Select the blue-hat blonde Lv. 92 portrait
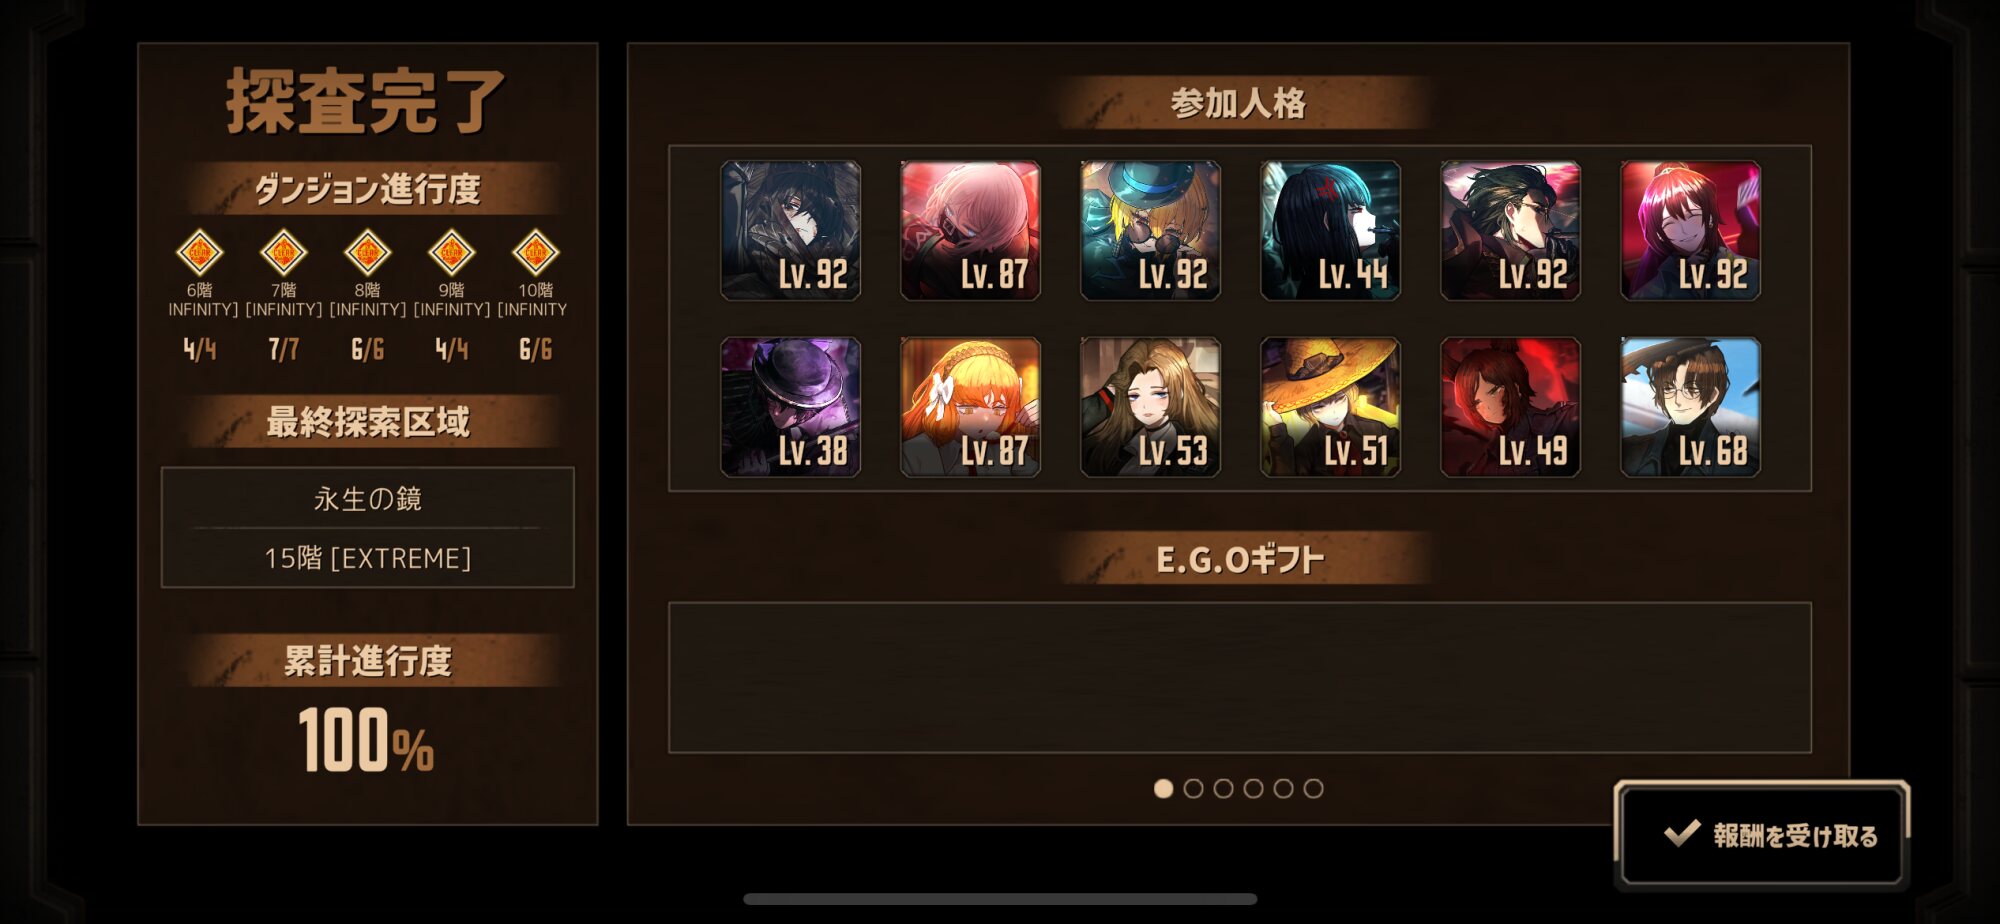 click(1150, 230)
